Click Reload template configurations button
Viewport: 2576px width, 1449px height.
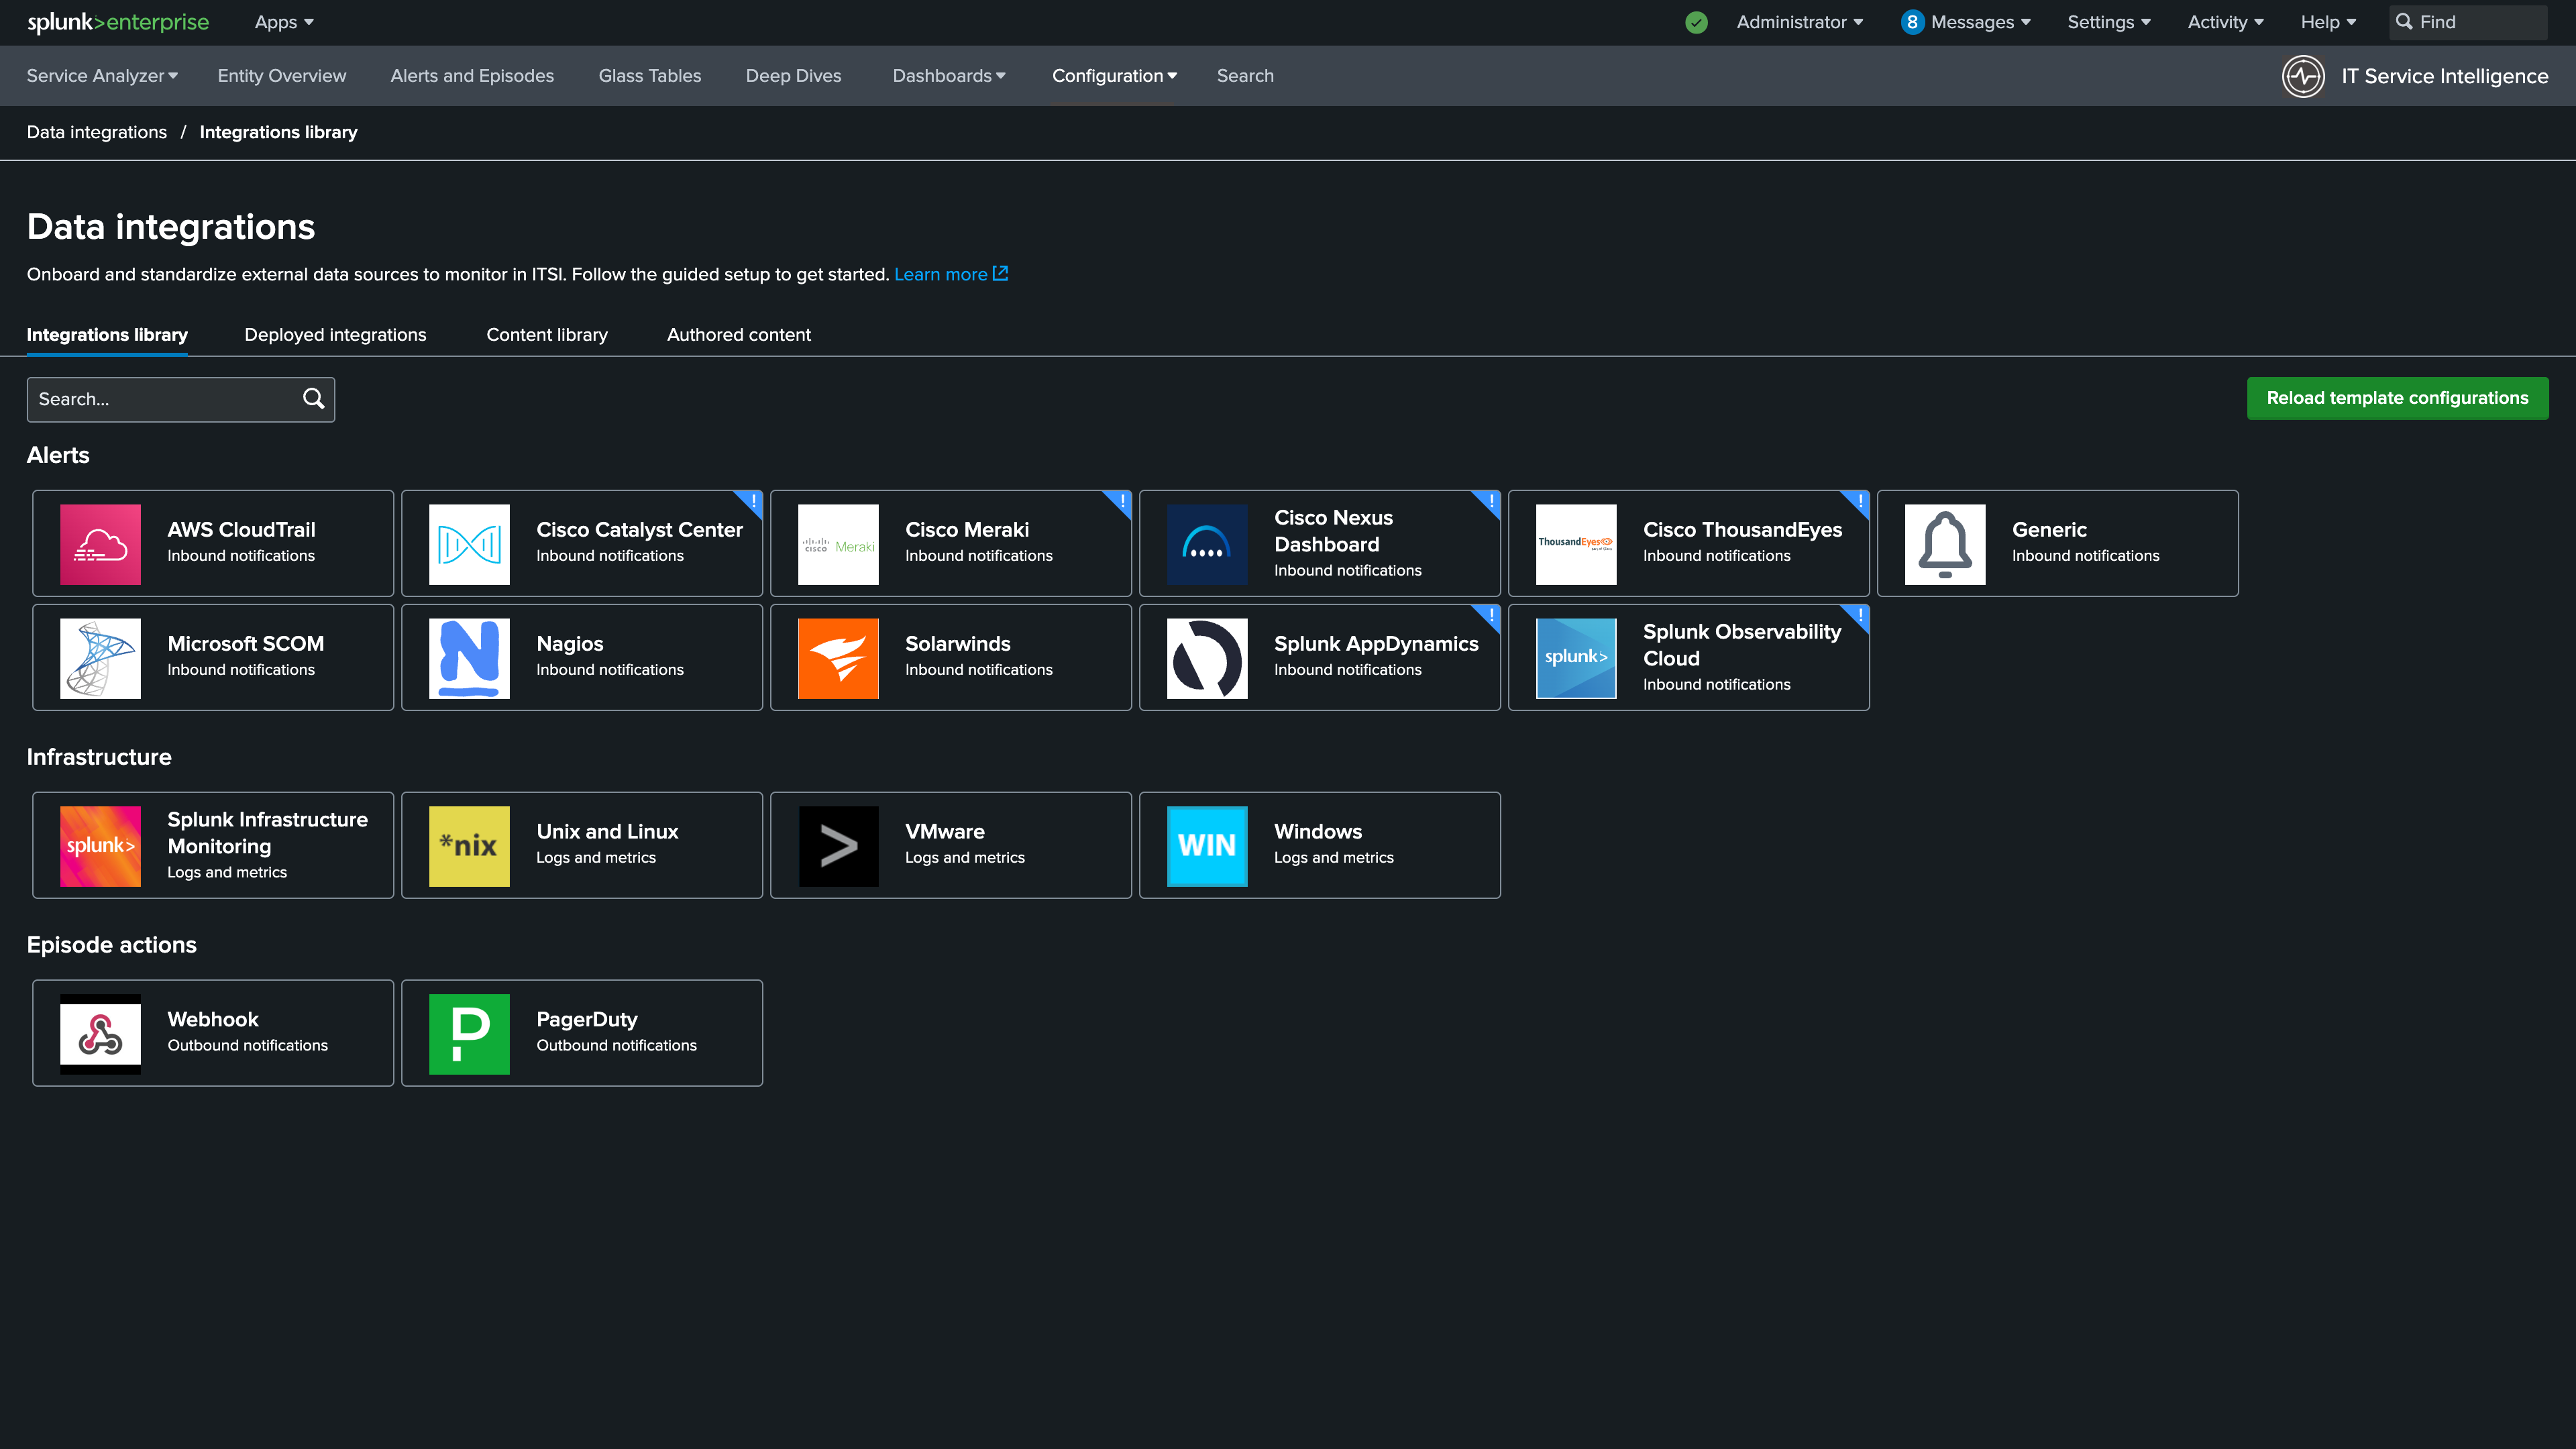[x=2397, y=398]
